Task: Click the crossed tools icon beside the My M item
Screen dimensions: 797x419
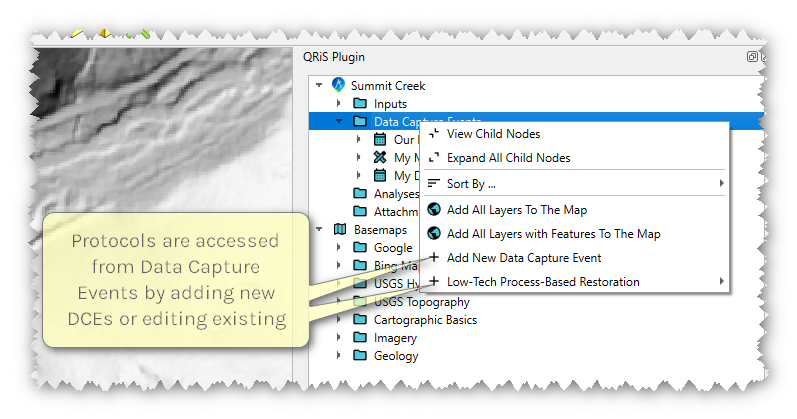Action: click(x=380, y=158)
